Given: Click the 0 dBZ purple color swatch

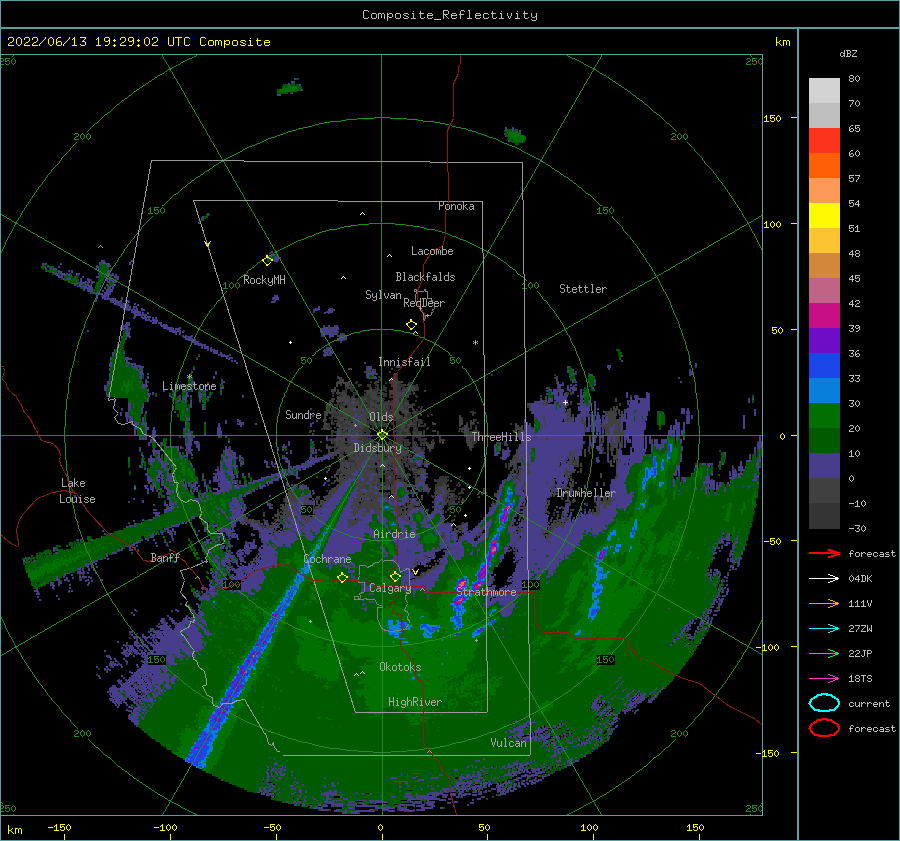Looking at the screenshot, I should 824,466.
